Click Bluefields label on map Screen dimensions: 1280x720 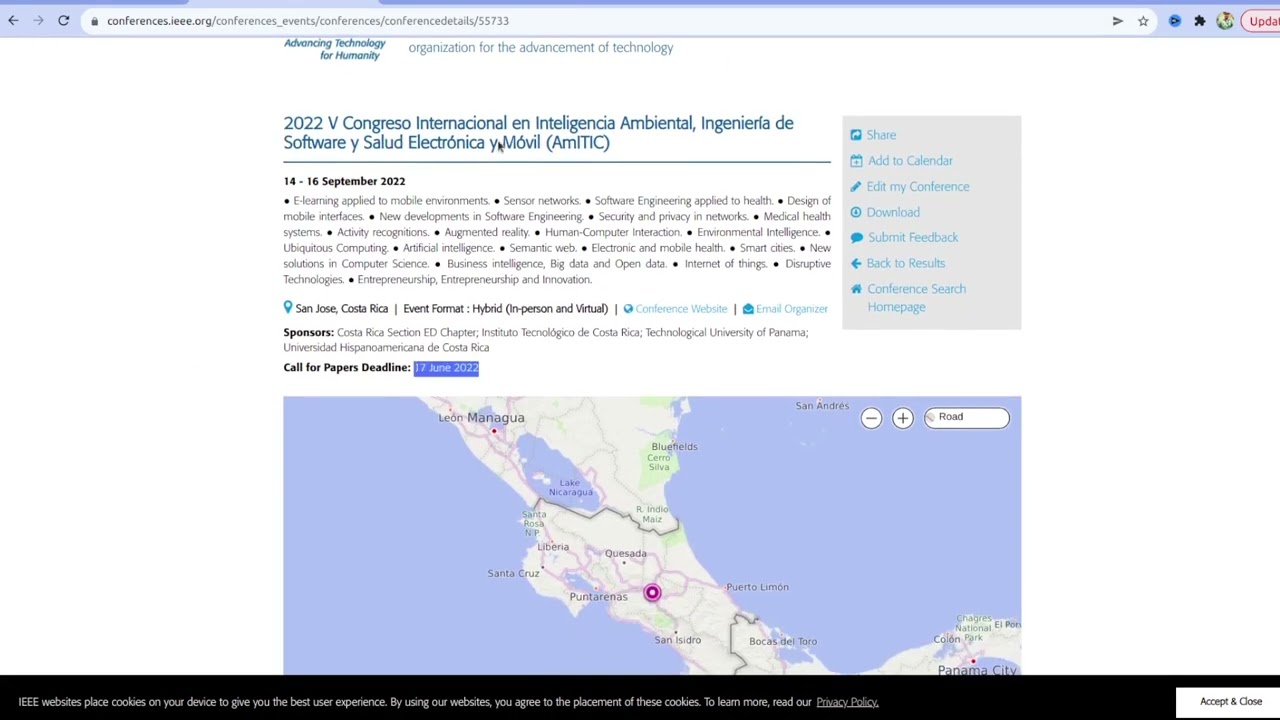click(674, 446)
